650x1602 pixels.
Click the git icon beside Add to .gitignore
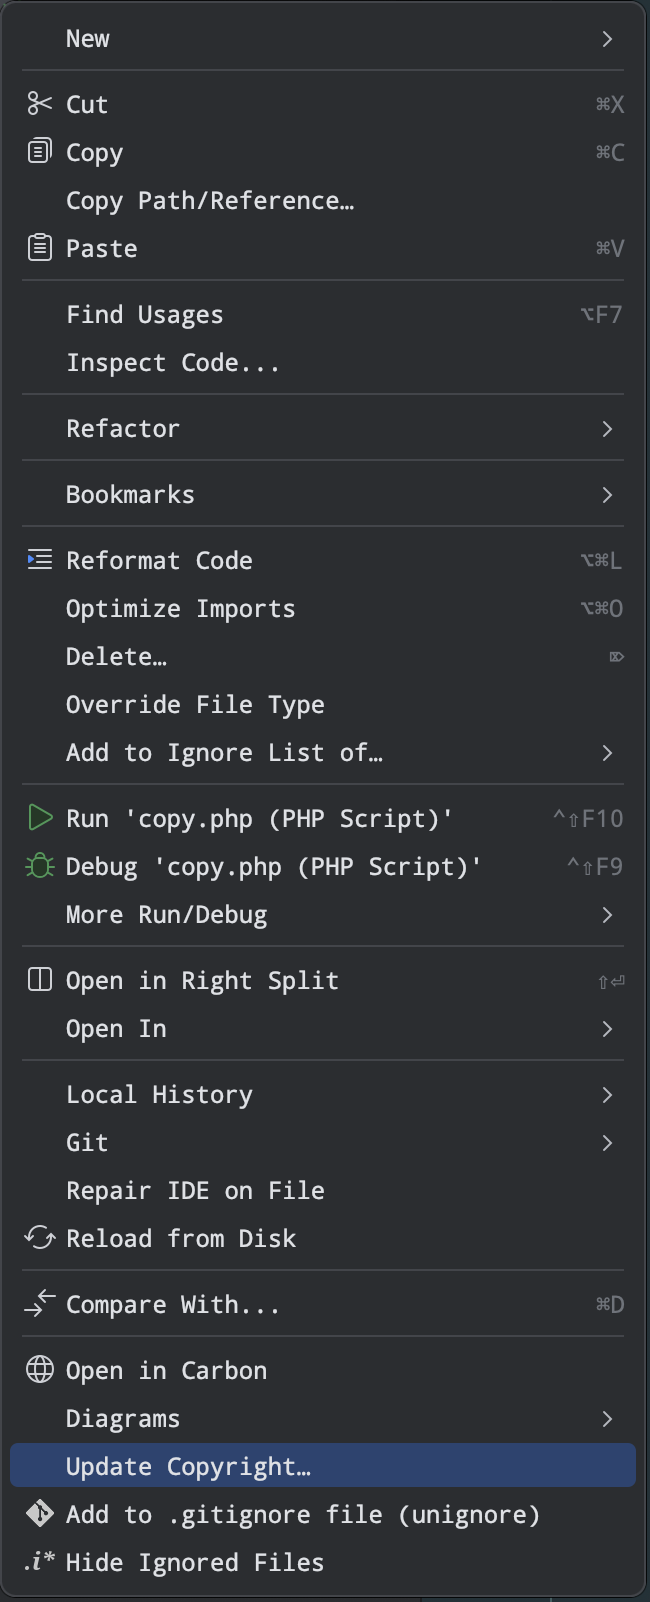coord(39,1514)
